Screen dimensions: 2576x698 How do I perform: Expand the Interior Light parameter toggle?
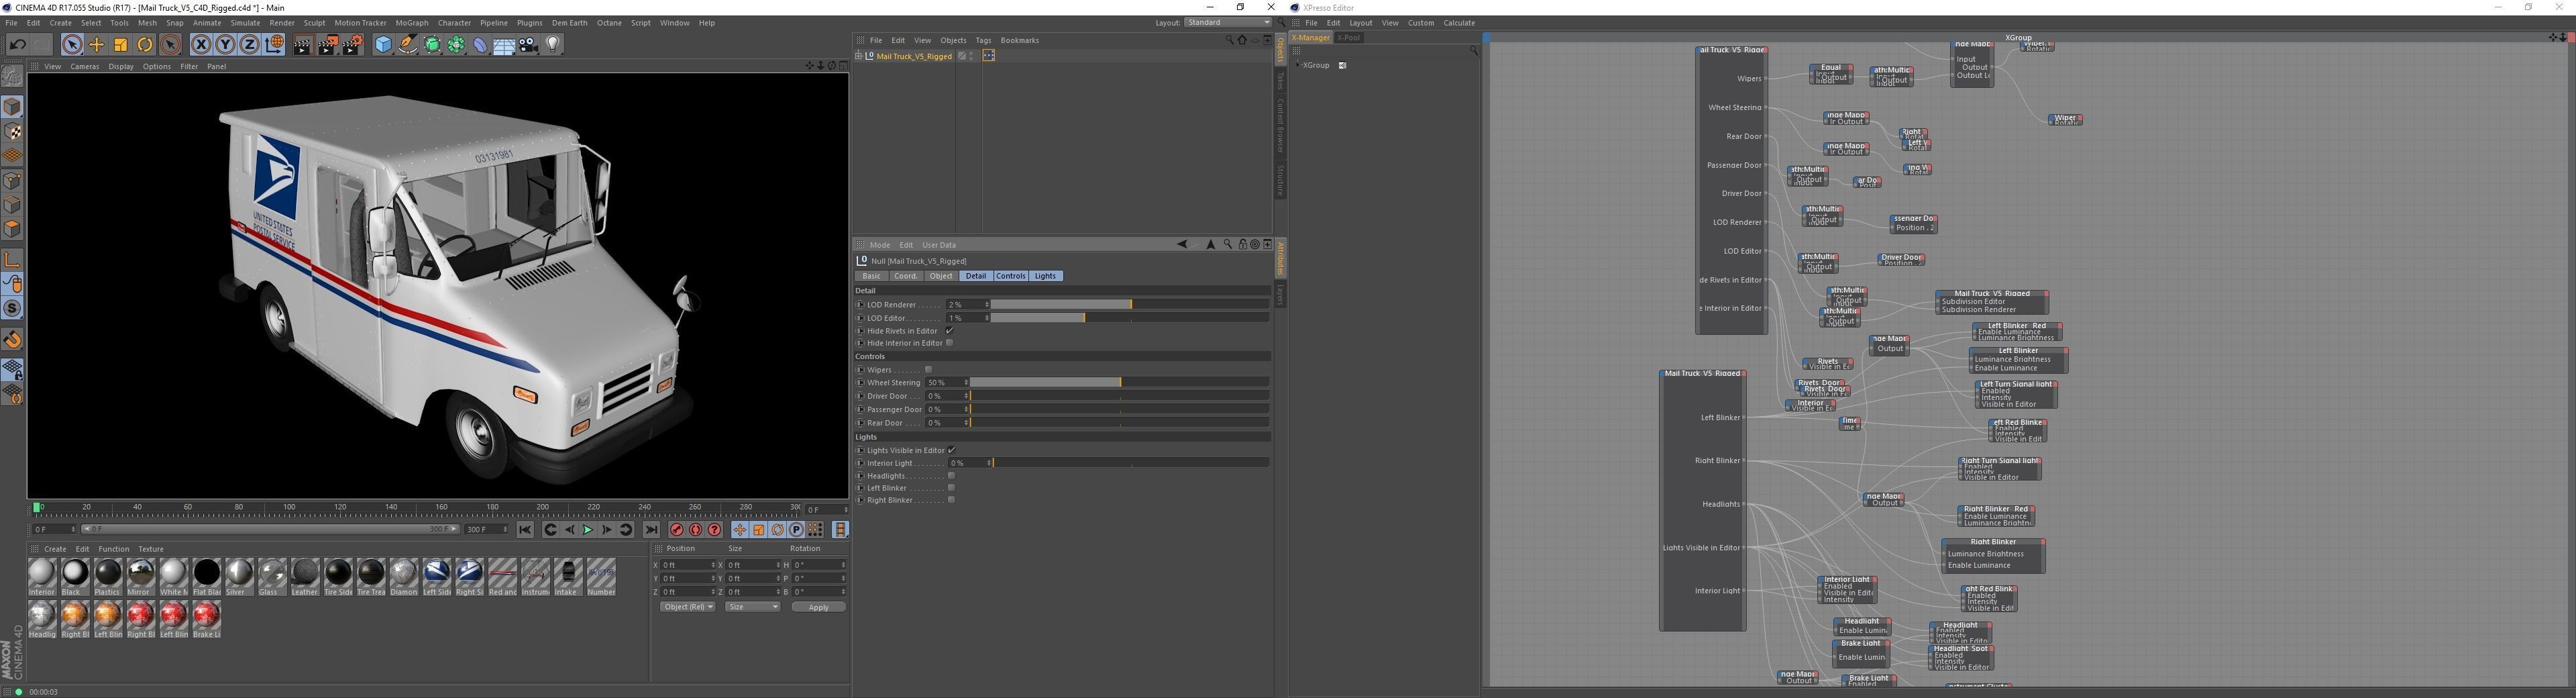pyautogui.click(x=860, y=463)
